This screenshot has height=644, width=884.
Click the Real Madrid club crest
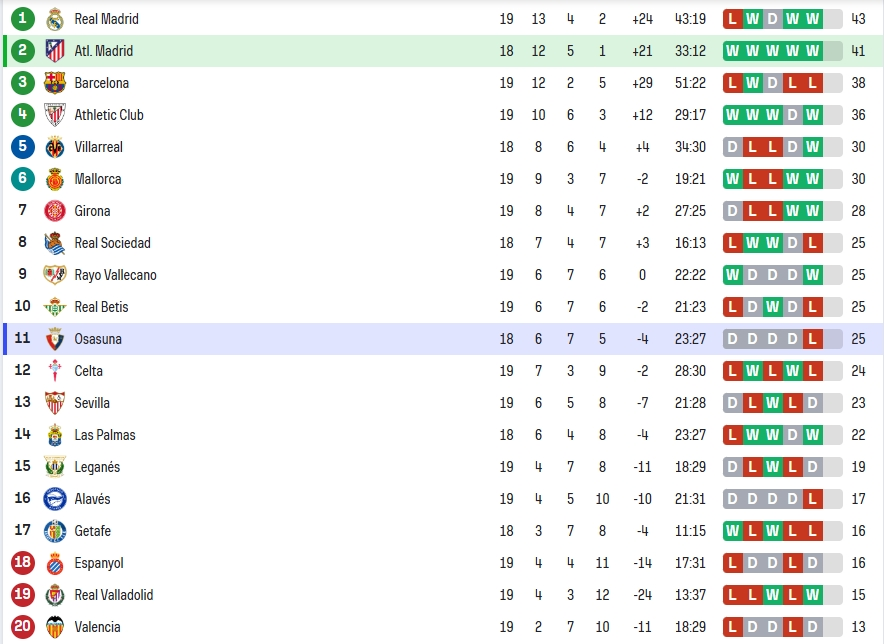tap(55, 19)
